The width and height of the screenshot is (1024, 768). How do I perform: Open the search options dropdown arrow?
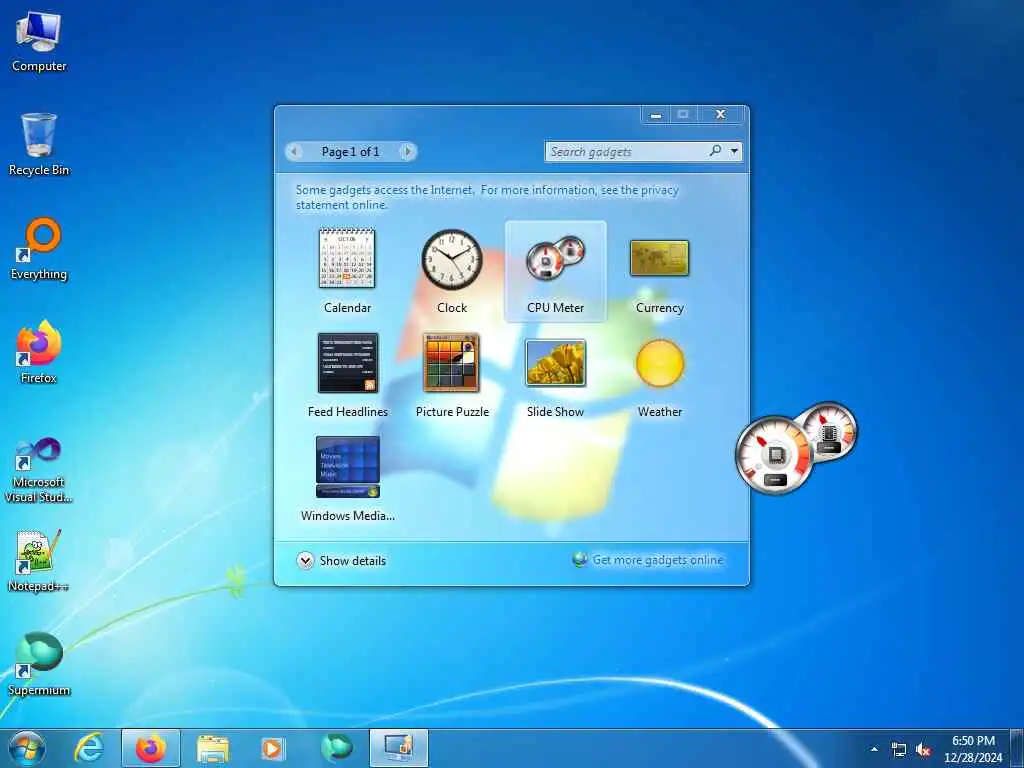[x=735, y=152]
